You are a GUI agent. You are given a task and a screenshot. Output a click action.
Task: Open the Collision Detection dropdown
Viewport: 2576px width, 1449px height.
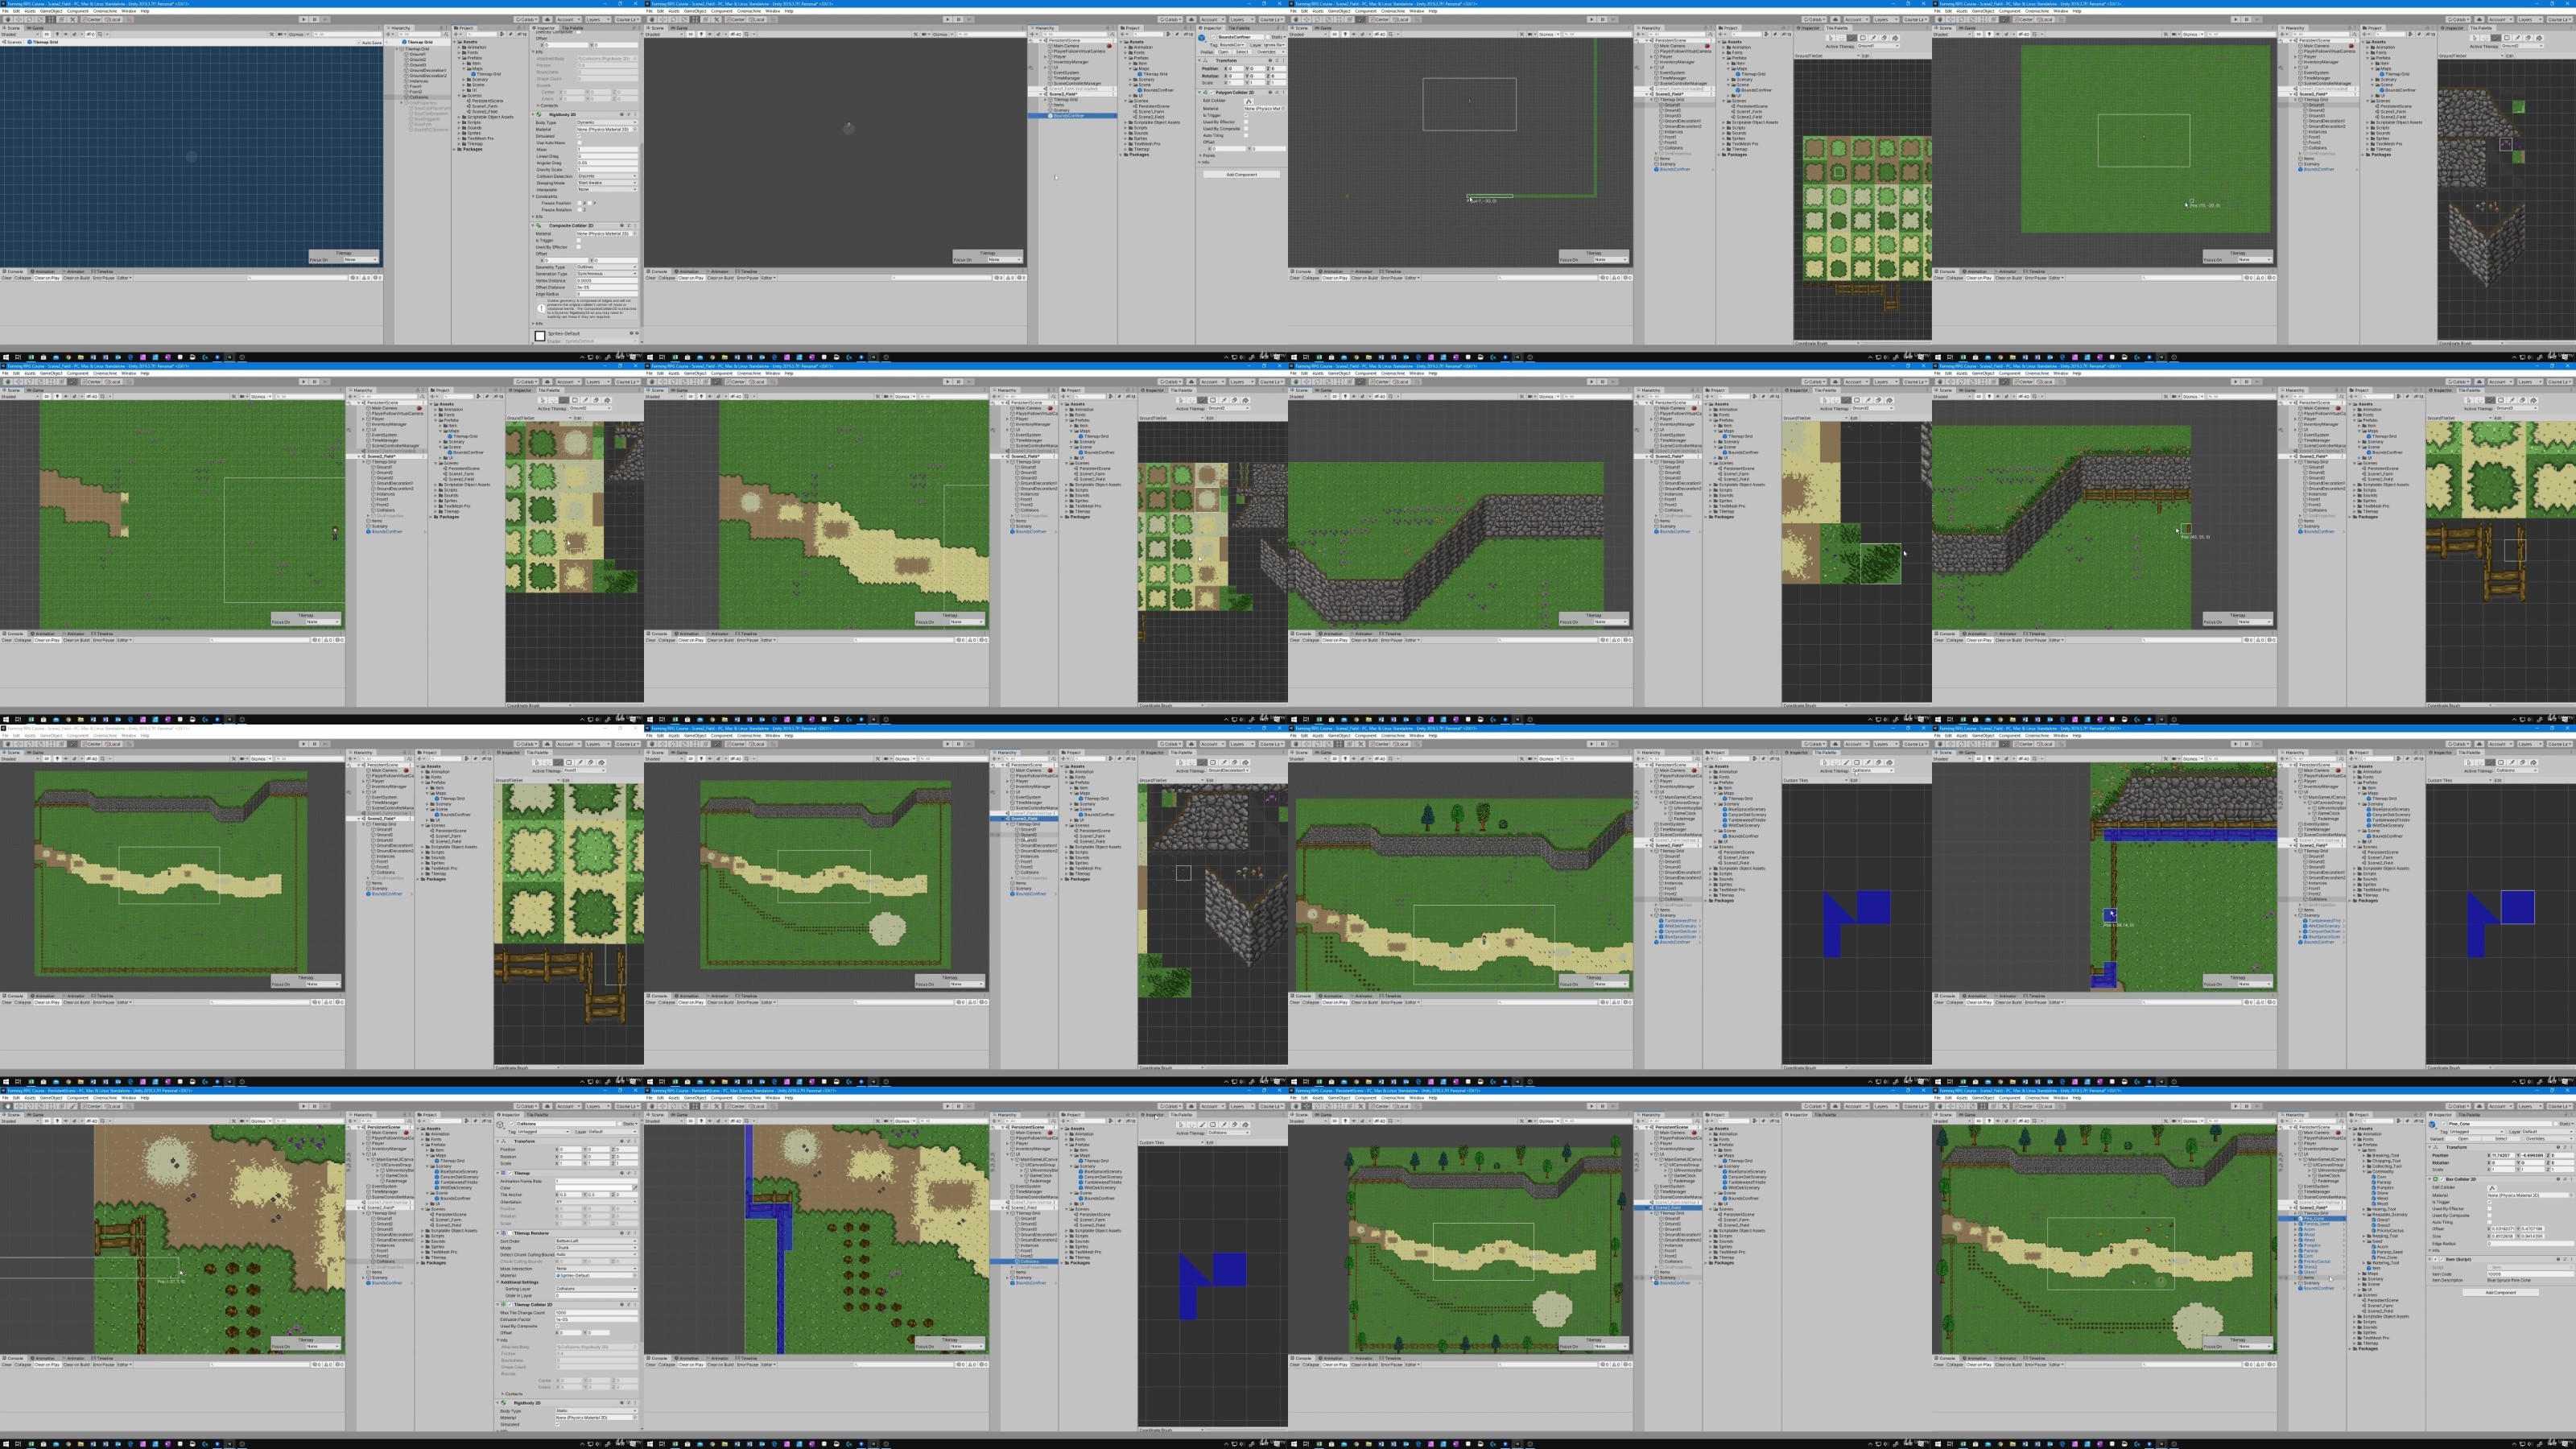click(x=606, y=176)
